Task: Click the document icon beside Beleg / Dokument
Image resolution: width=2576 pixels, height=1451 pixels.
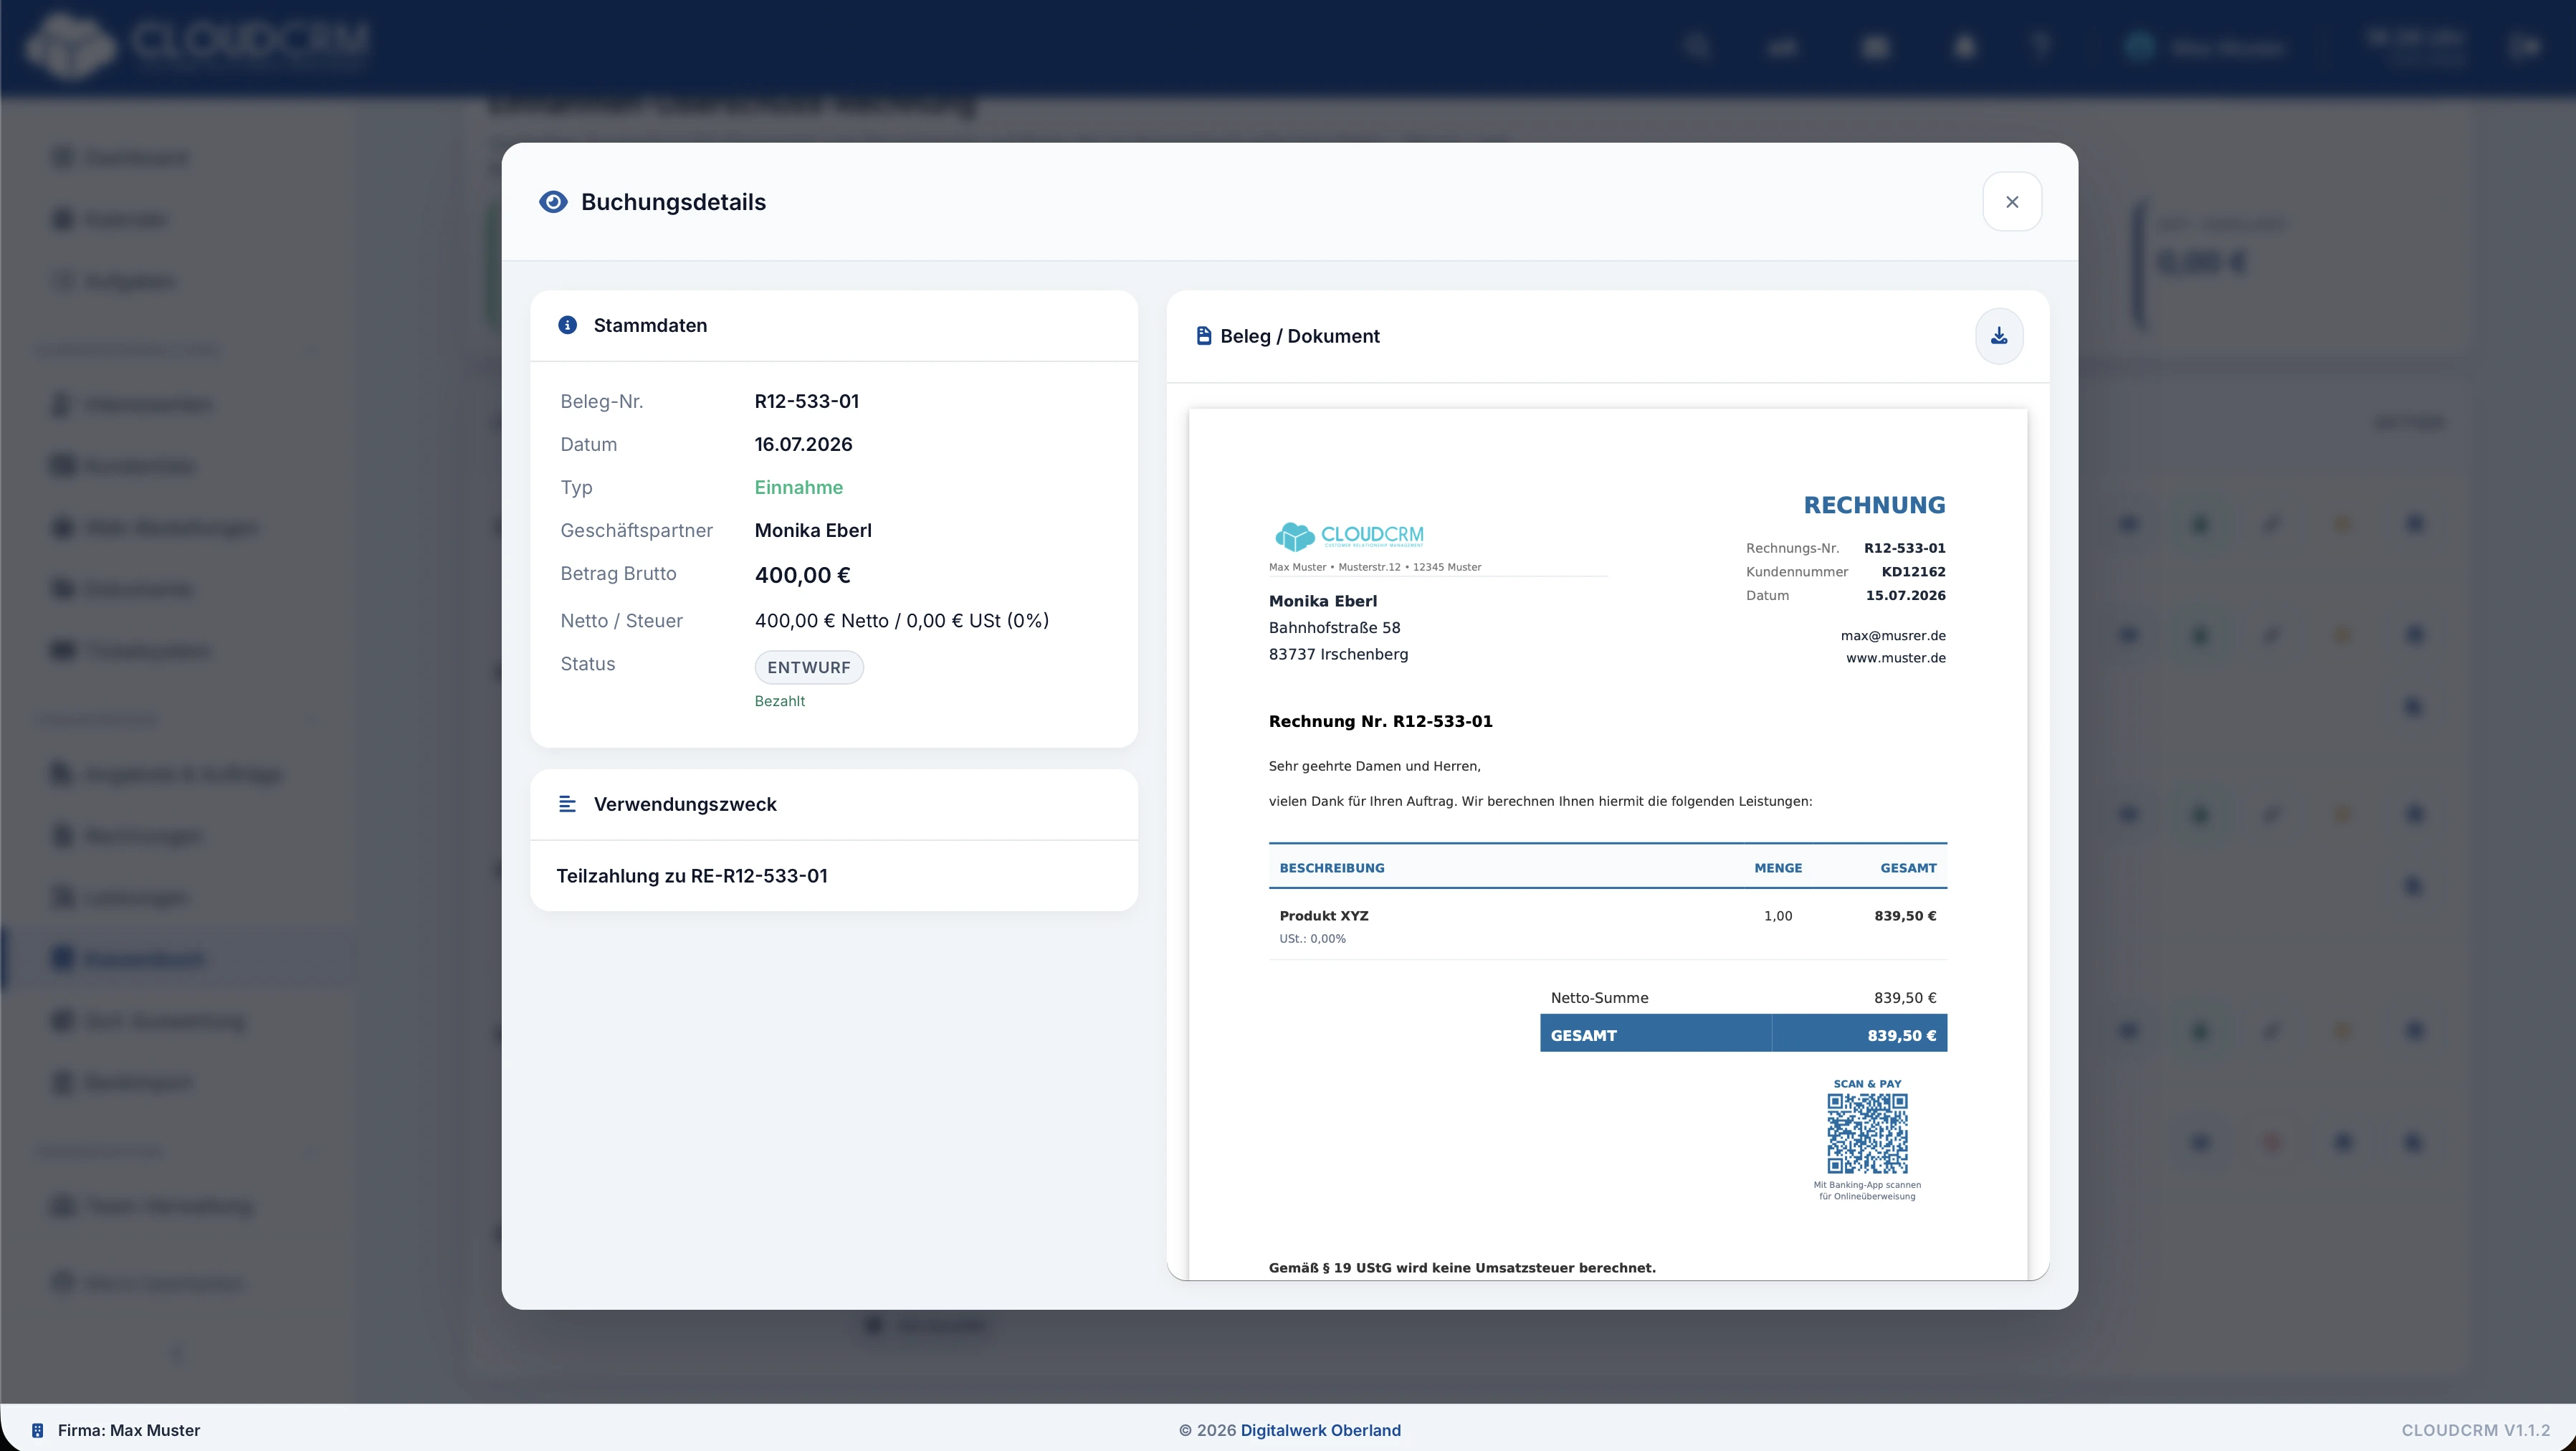Action: coord(1204,336)
